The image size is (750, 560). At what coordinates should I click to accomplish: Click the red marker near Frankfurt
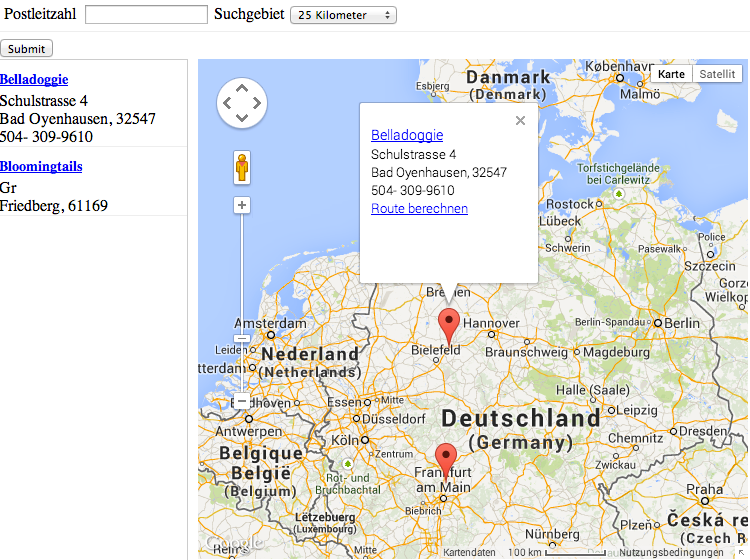tap(446, 460)
